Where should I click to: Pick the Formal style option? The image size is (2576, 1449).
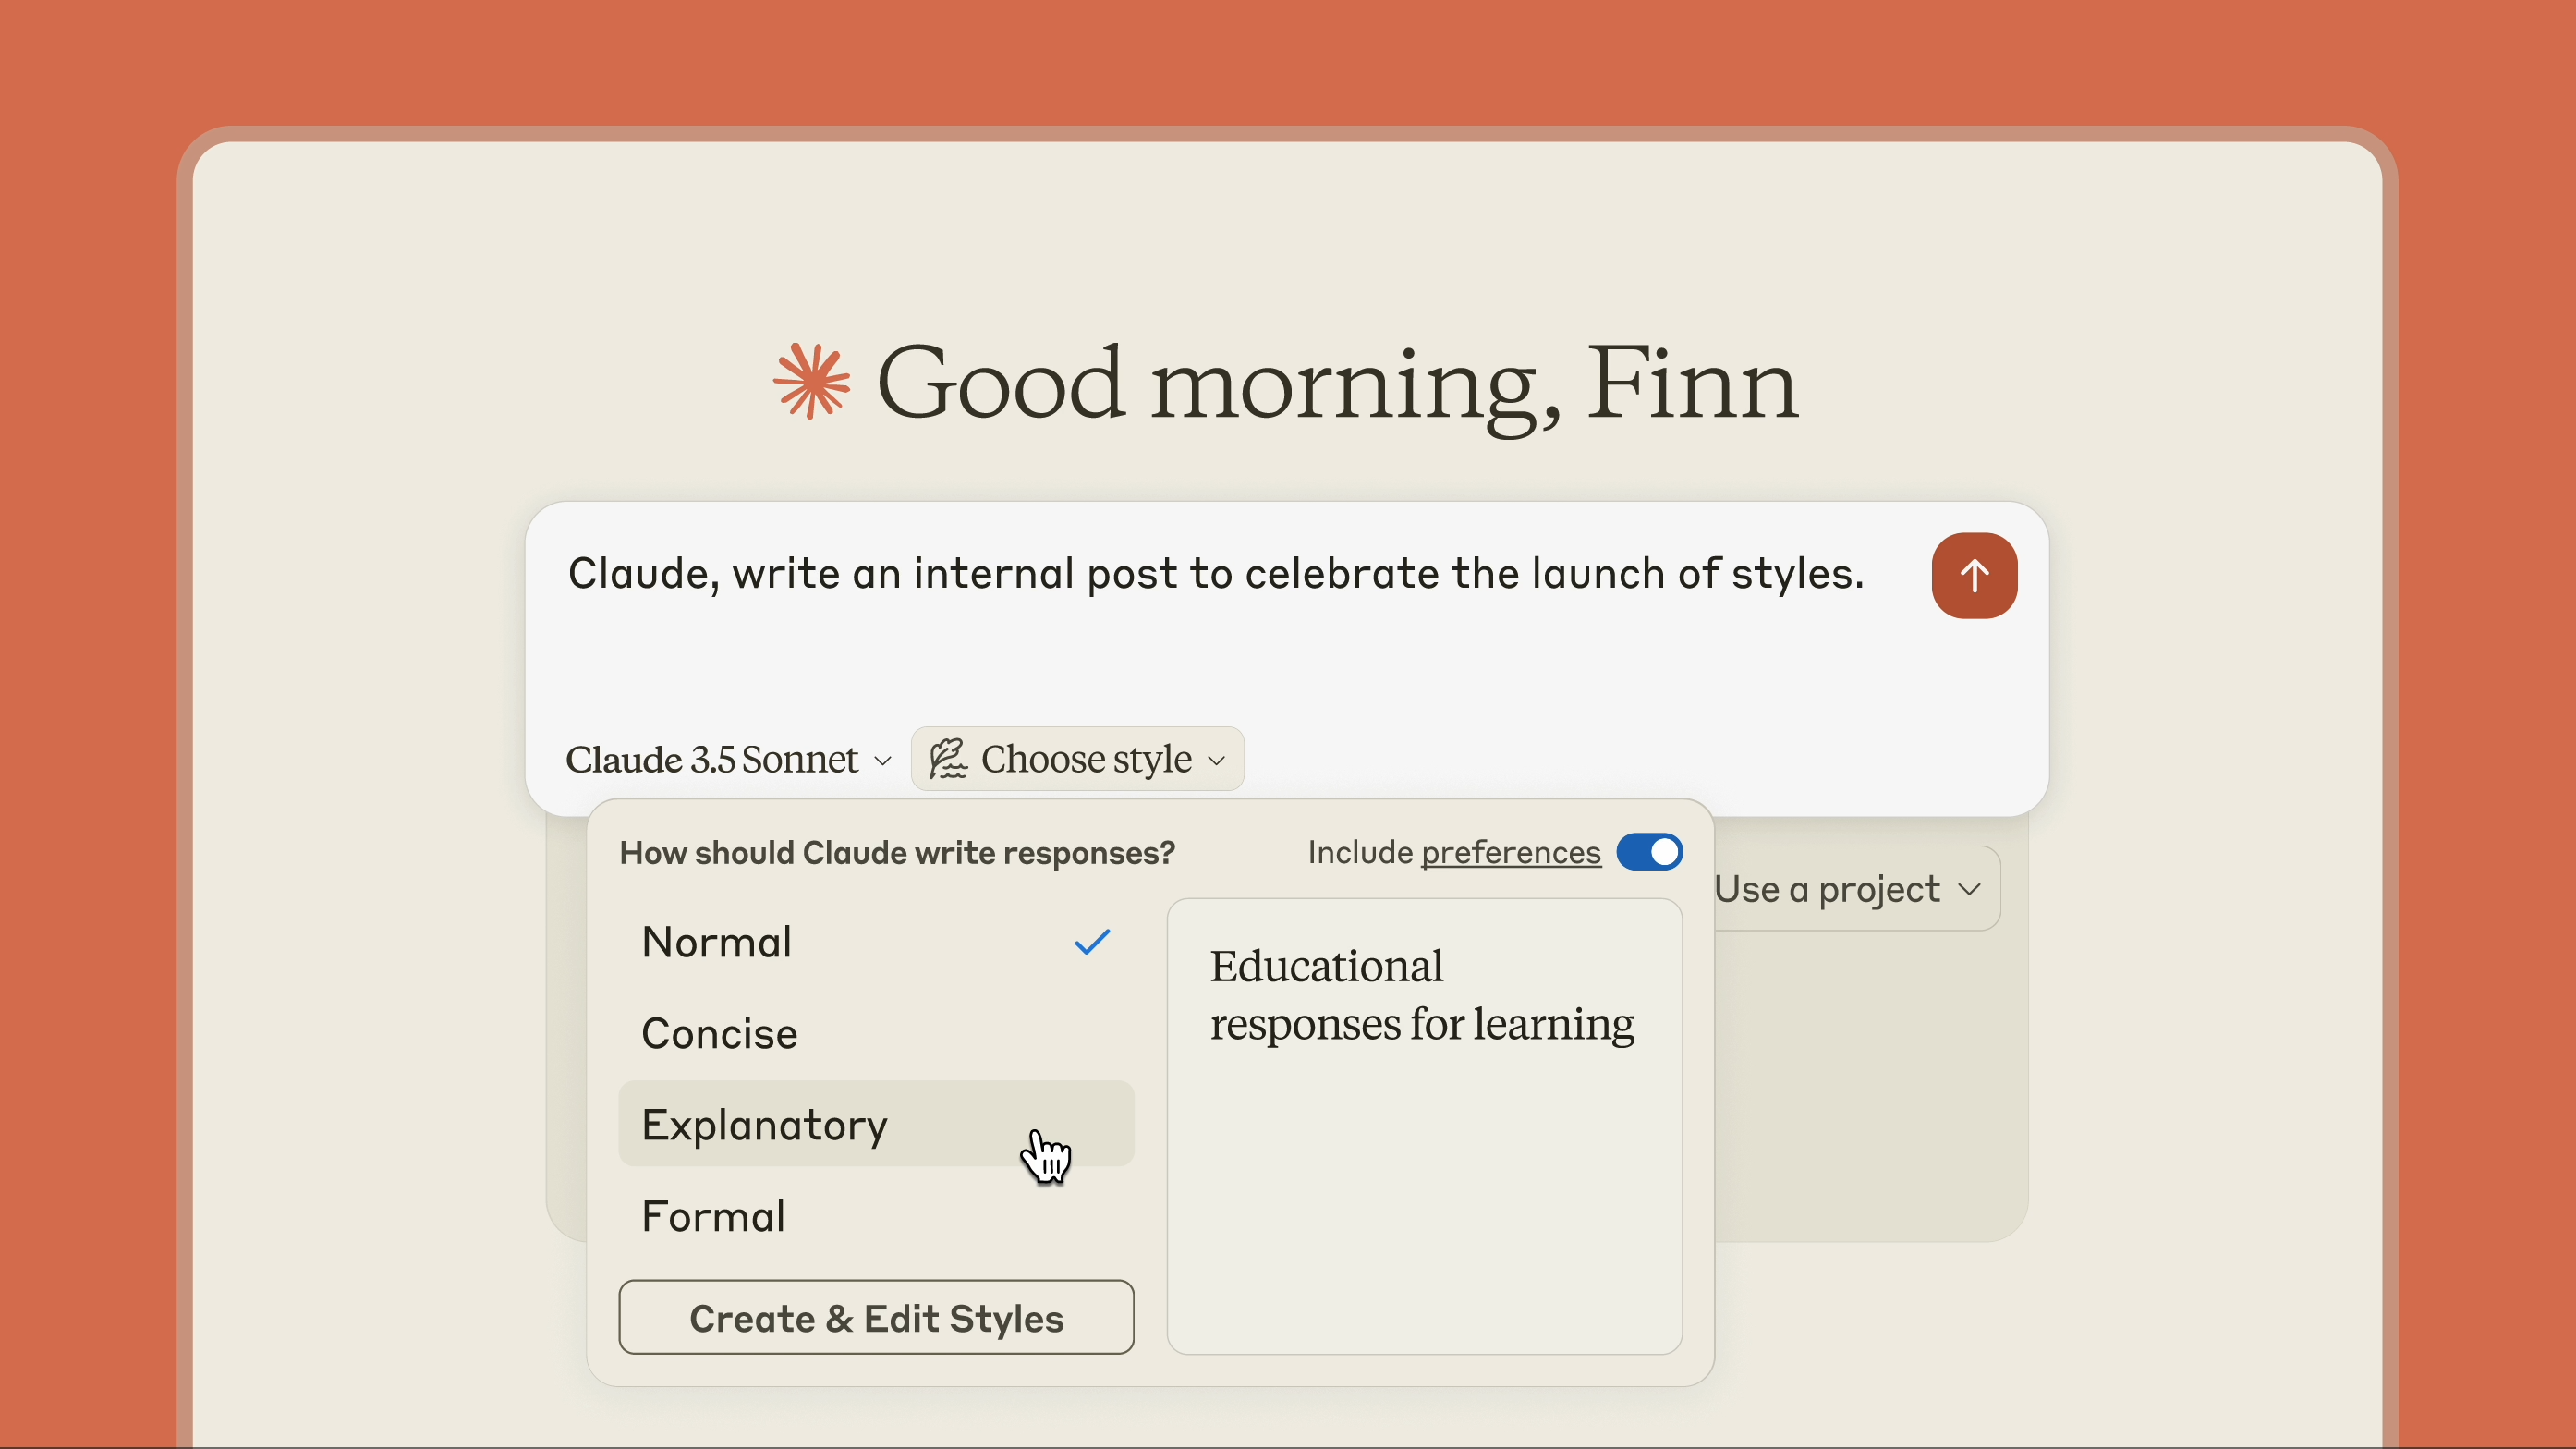713,1216
